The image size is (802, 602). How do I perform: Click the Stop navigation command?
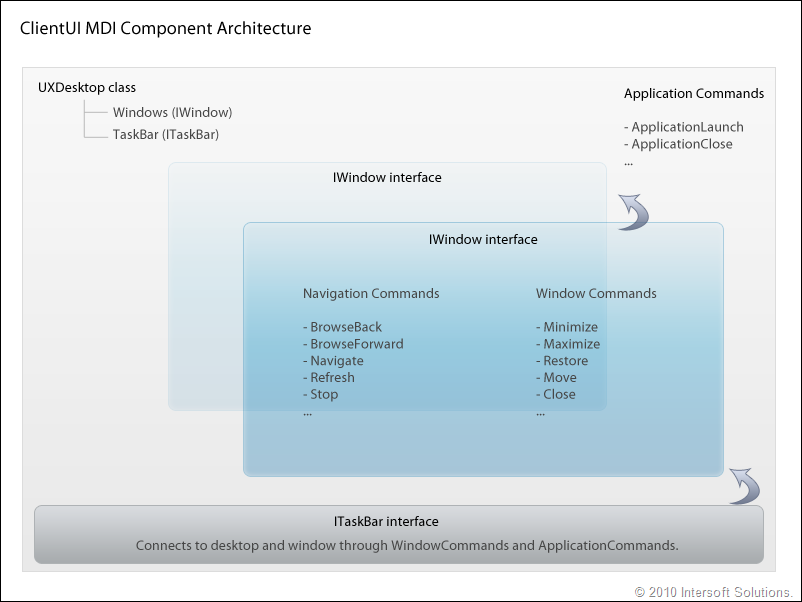click(x=320, y=394)
